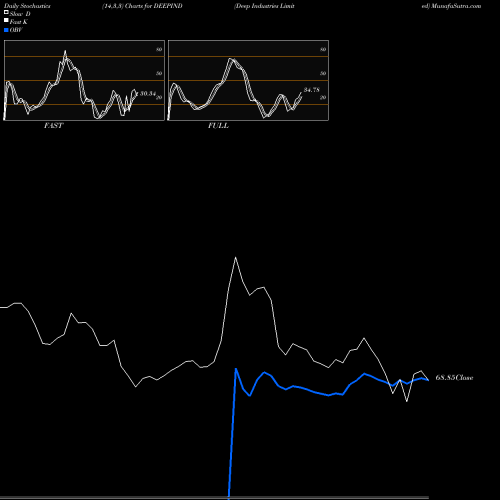
Task: Select the OBV legend label
Action: coord(16,30)
